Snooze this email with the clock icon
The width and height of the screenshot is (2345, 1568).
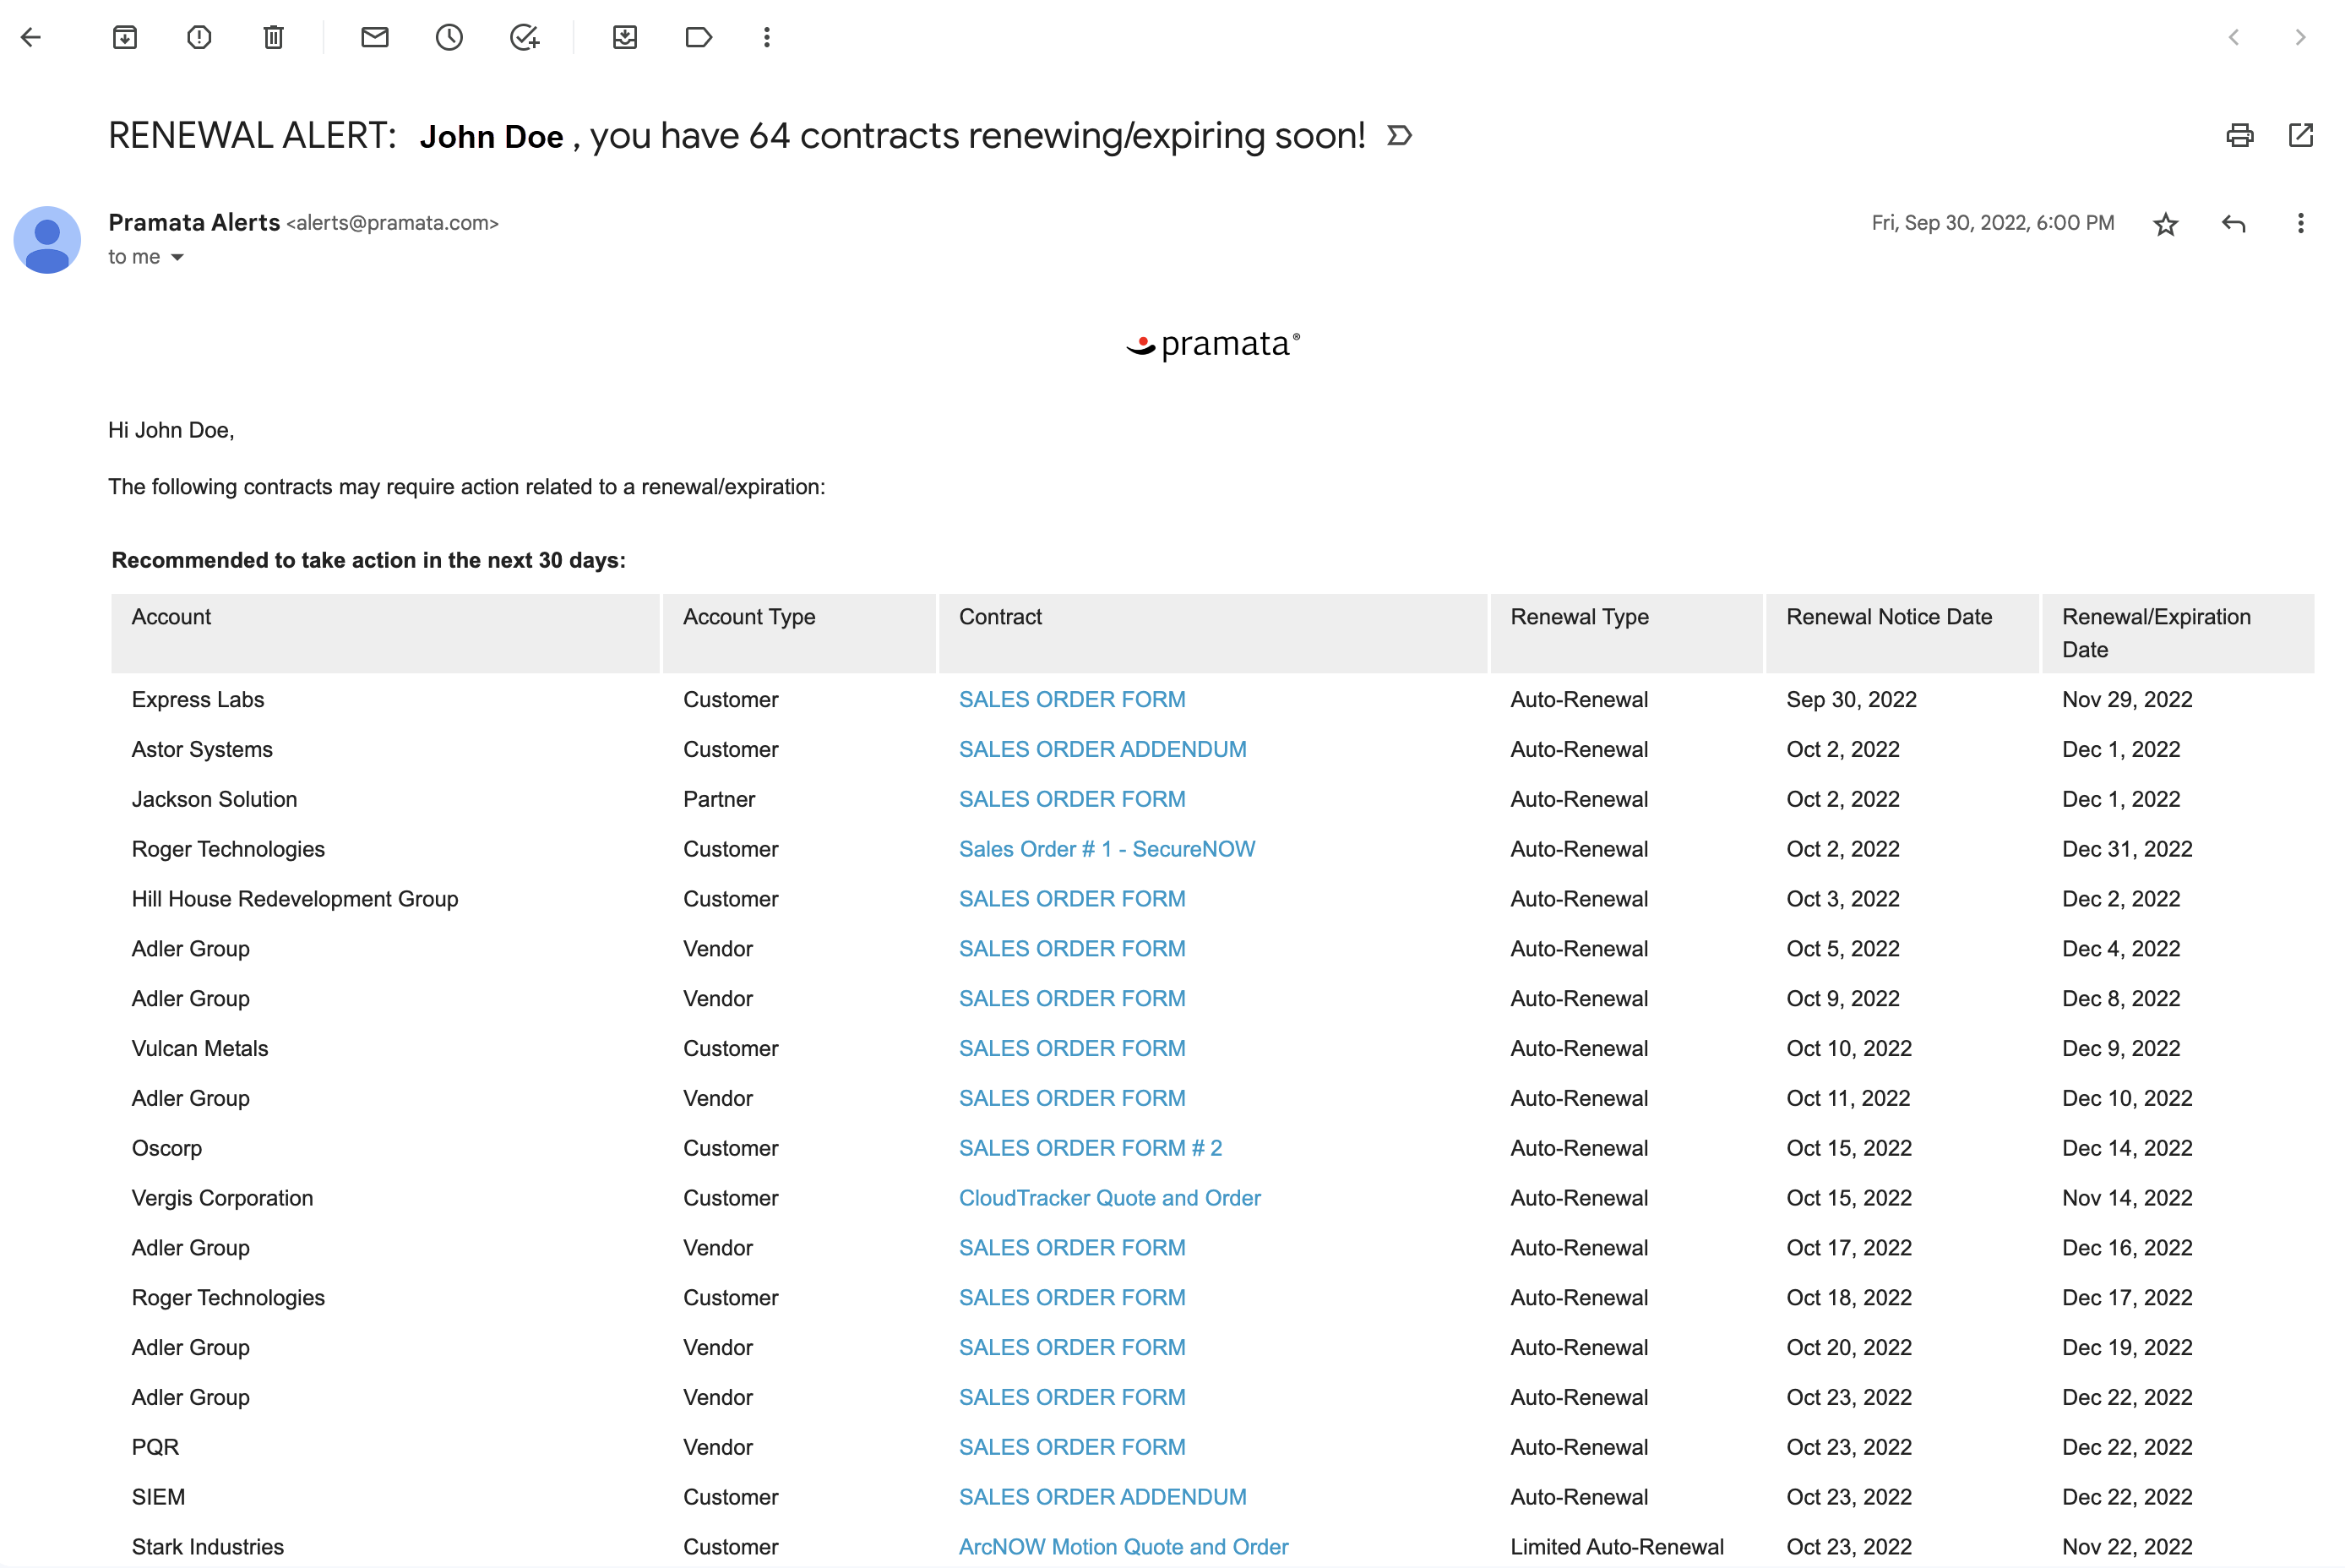click(449, 38)
